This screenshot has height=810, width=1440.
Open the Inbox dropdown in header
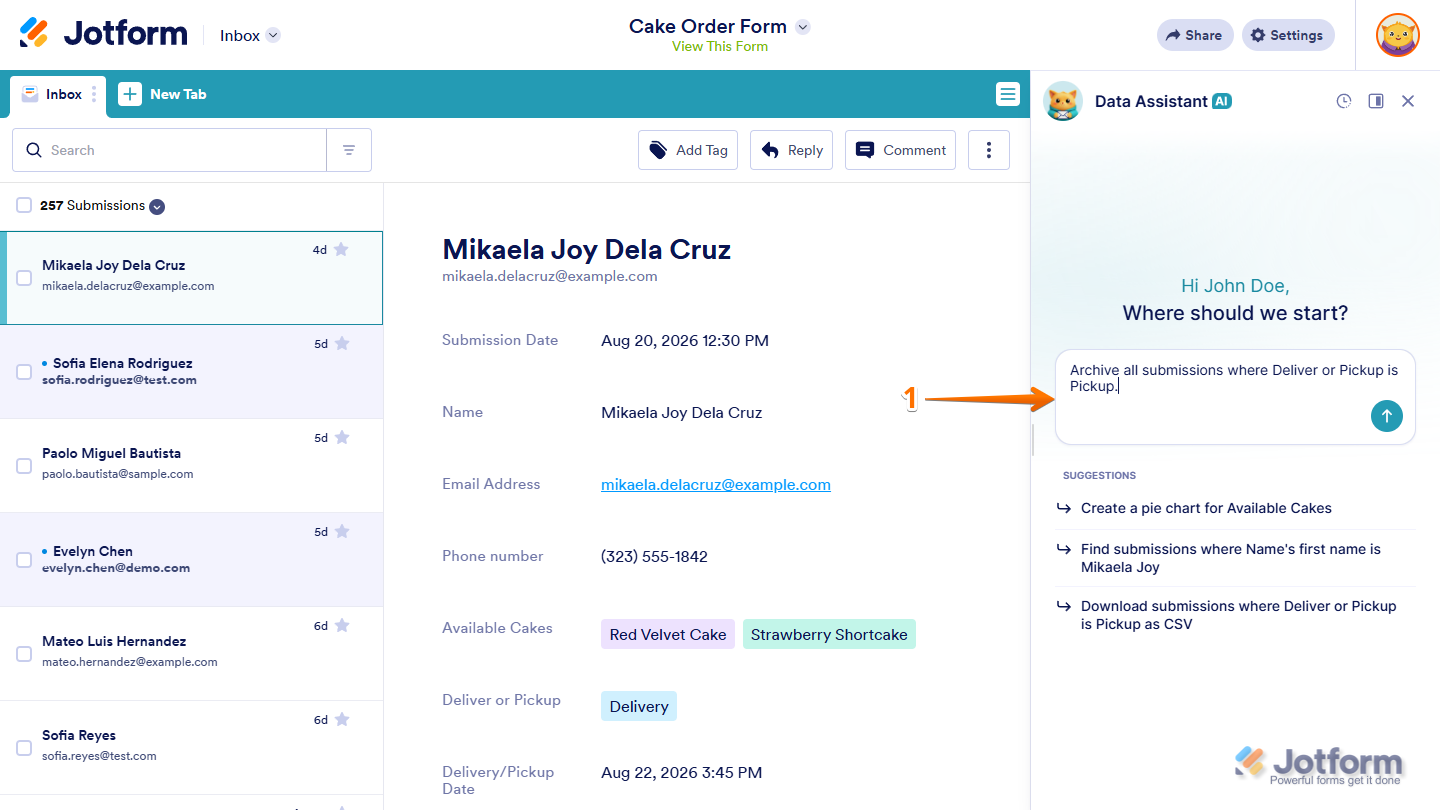pos(250,35)
